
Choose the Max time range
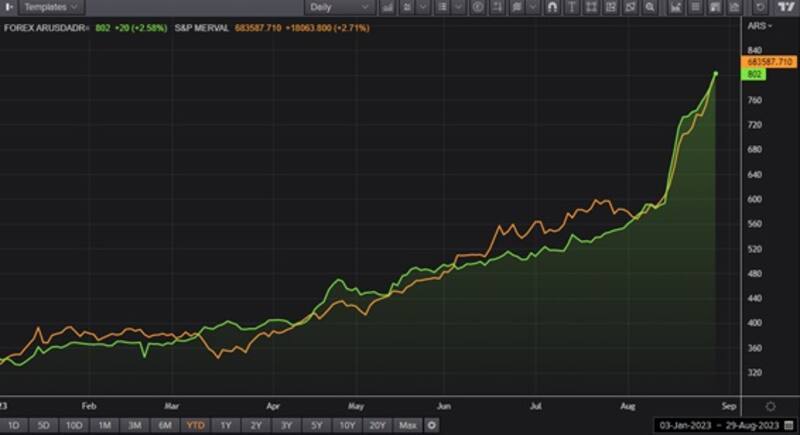click(407, 425)
